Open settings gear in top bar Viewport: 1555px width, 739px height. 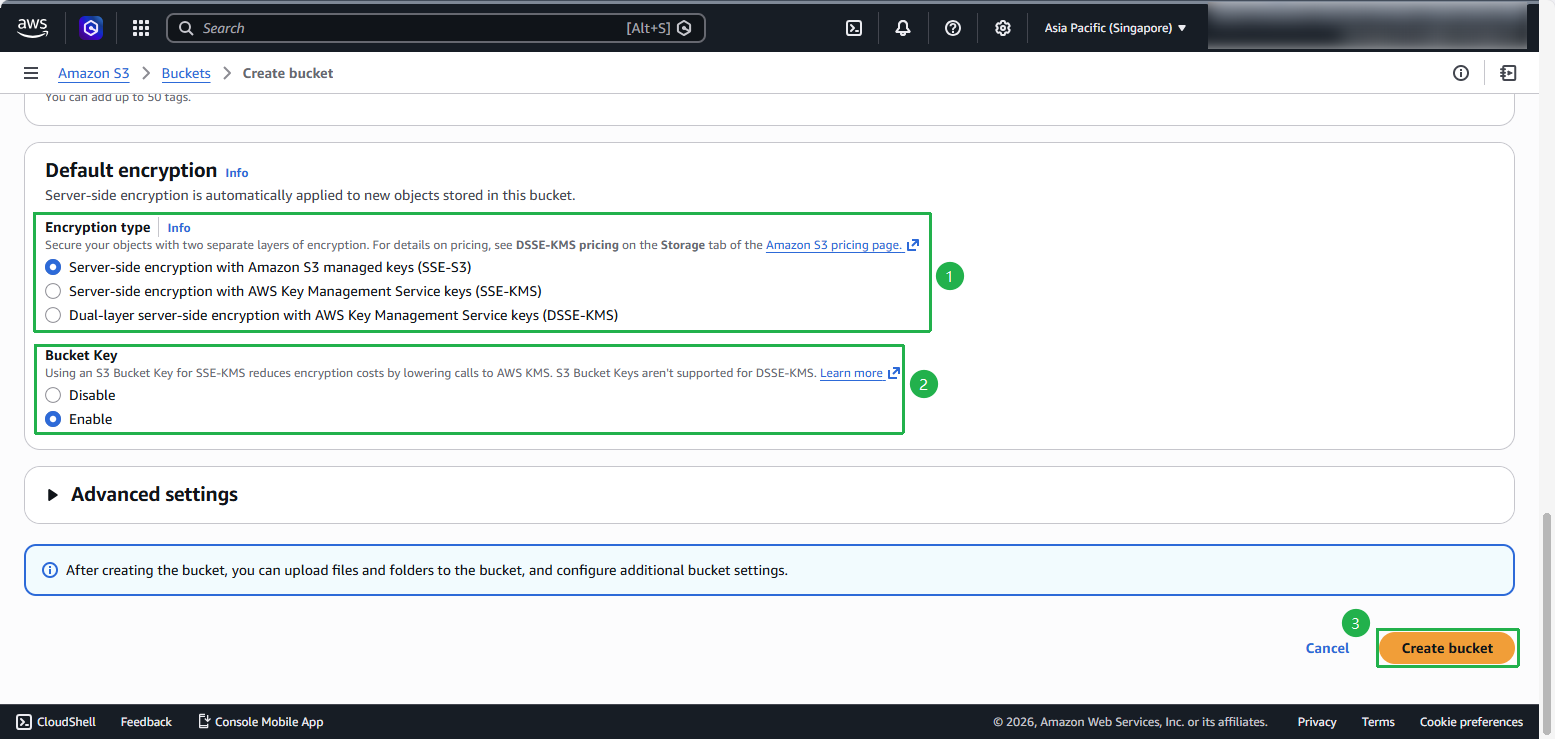tap(1003, 28)
